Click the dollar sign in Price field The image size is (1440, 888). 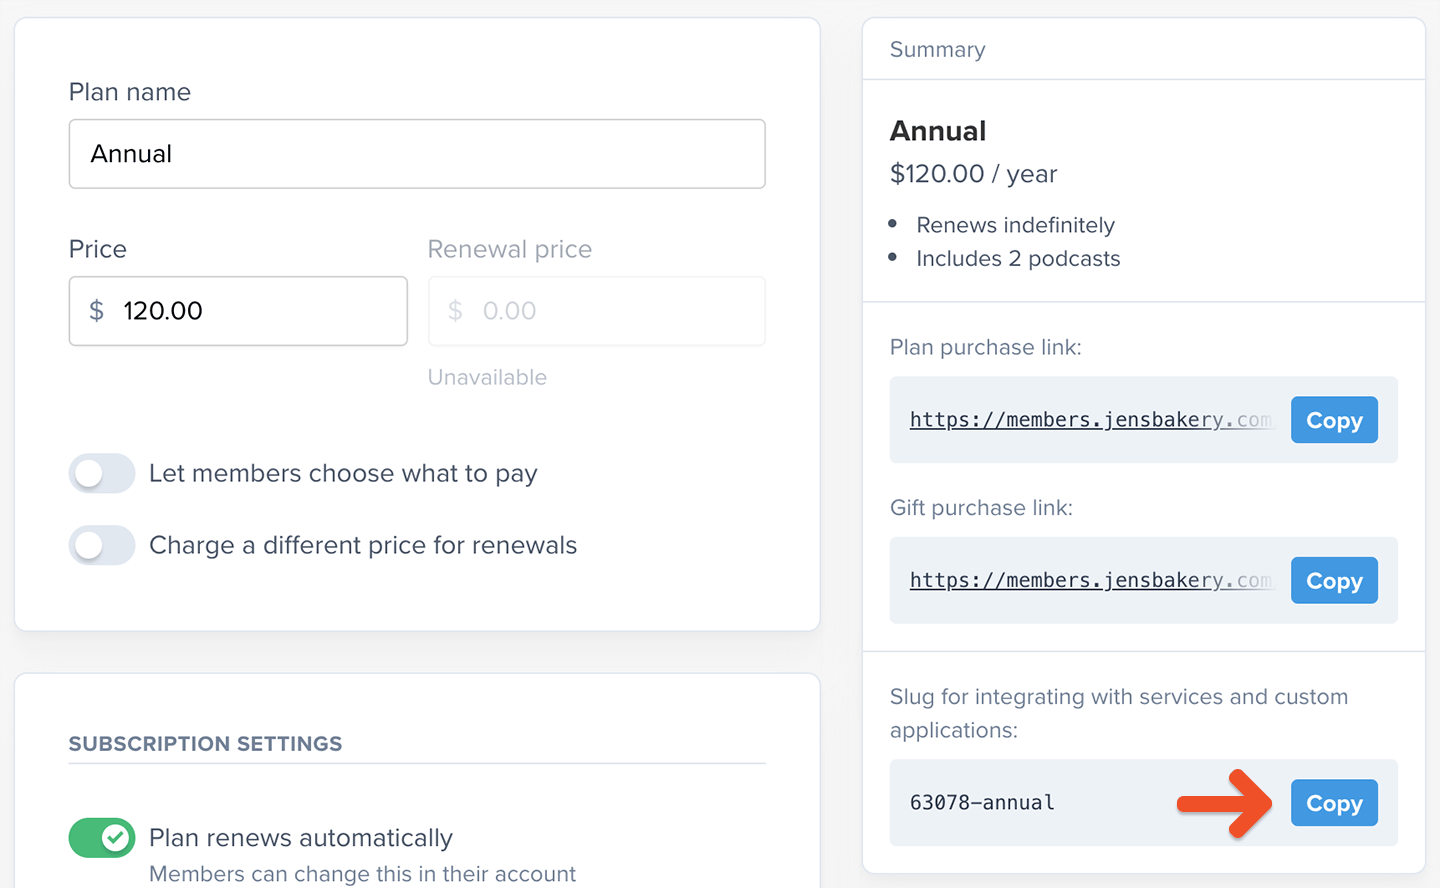(x=96, y=311)
